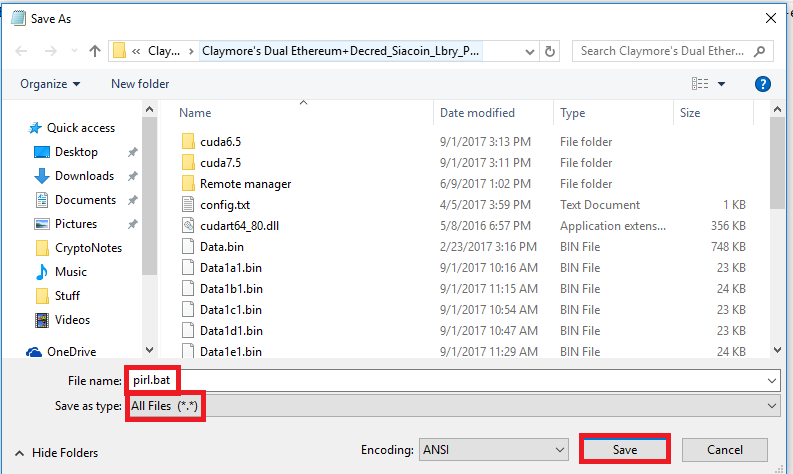The image size is (793, 474).
Task: Click the Save button
Action: pyautogui.click(x=625, y=450)
